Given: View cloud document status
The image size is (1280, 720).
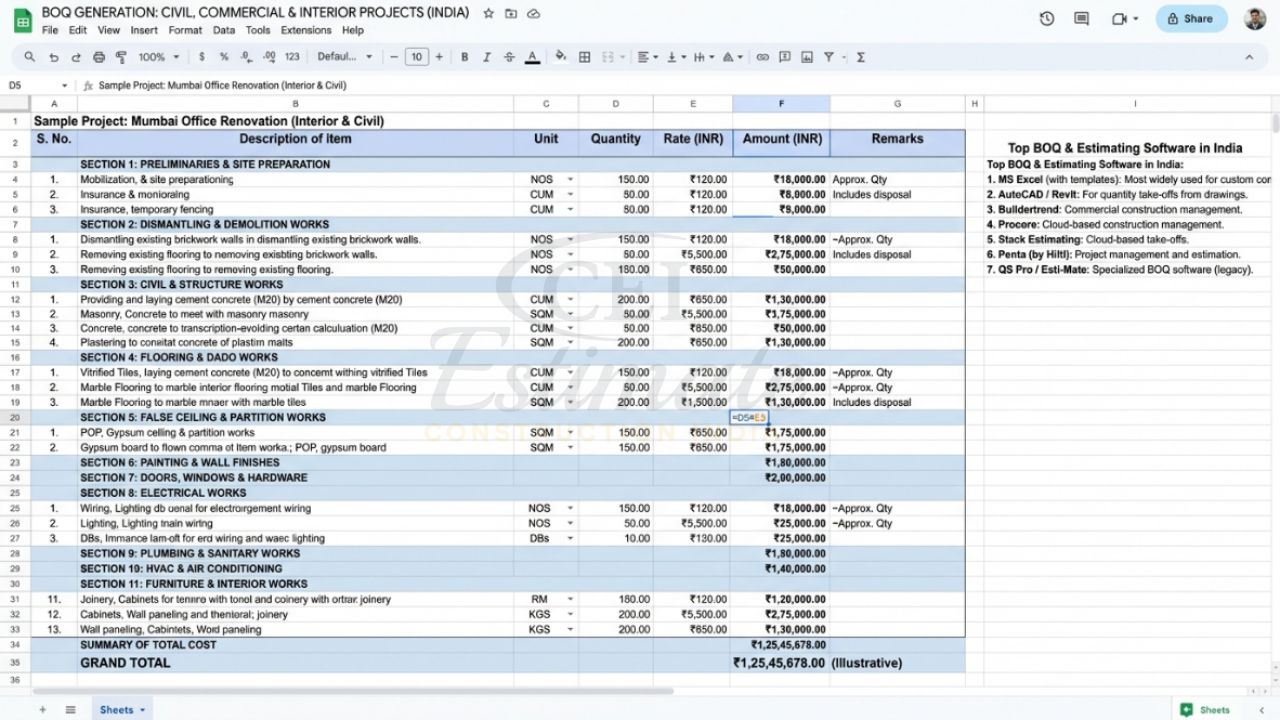Looking at the screenshot, I should pos(533,13).
